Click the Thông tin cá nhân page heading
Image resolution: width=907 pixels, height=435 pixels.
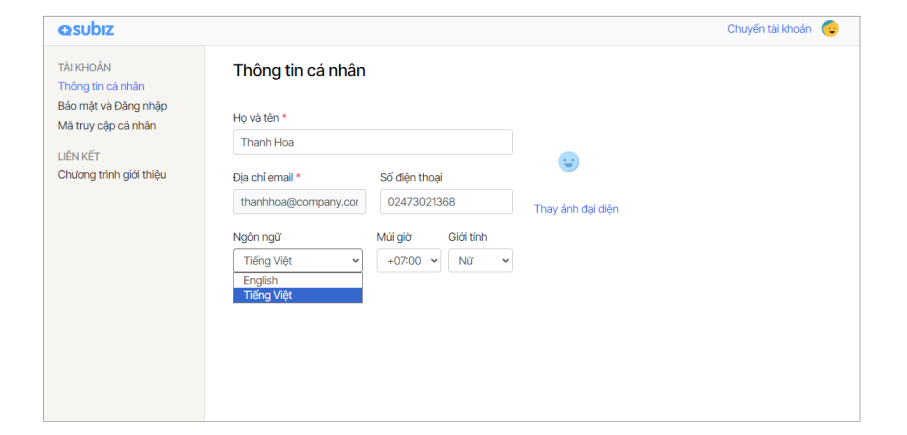point(299,71)
